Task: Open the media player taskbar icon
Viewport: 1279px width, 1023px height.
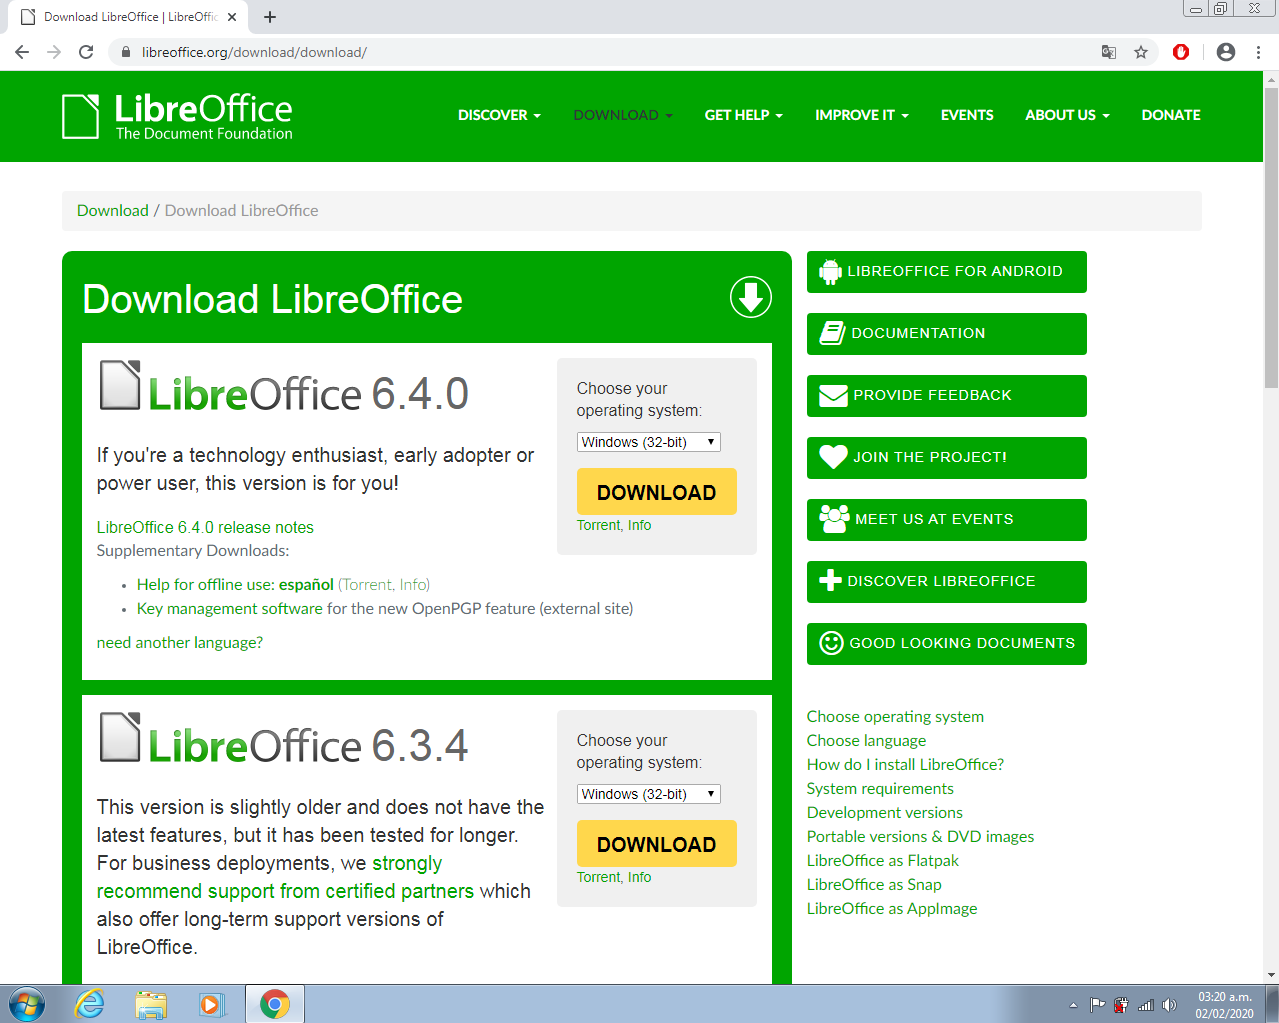Action: click(212, 1004)
